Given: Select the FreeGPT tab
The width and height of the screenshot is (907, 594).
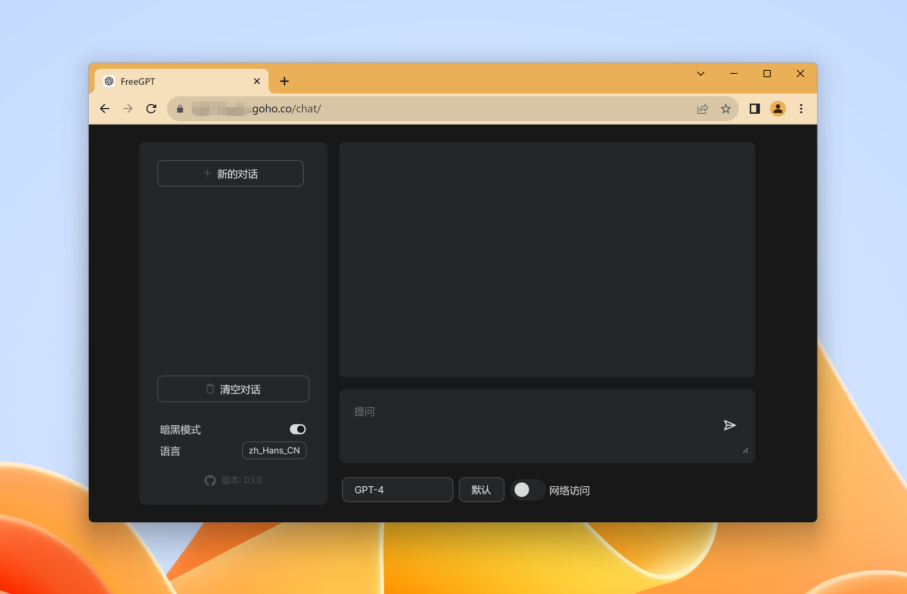Looking at the screenshot, I should coord(182,82).
